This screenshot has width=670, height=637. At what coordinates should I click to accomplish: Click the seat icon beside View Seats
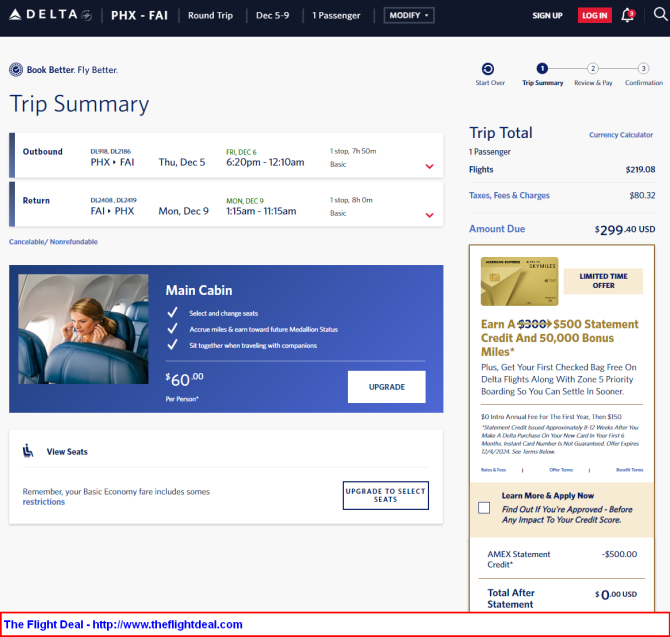[x=28, y=451]
